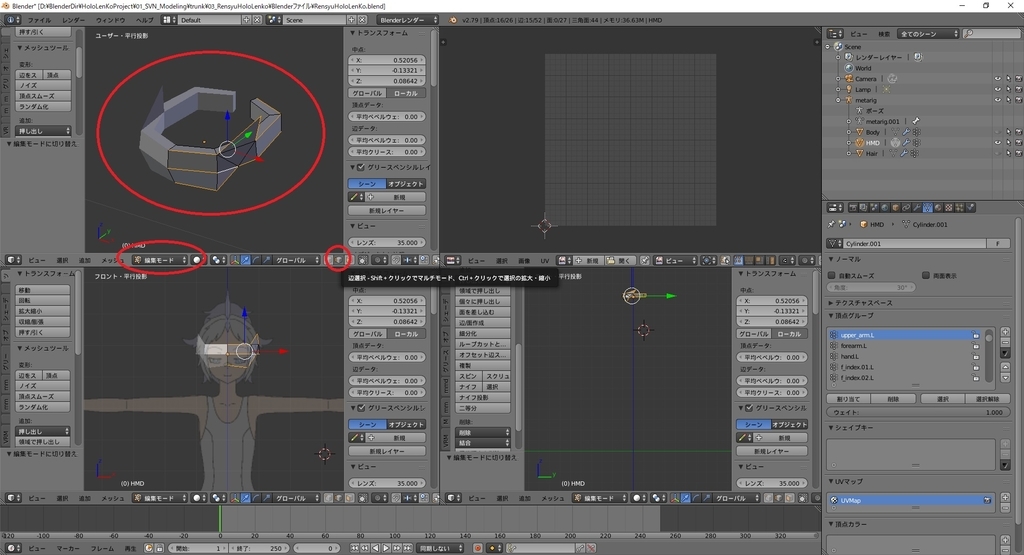Click the ローカル button in top-left transform panel
Screen dimensions: 1024x555
[406, 93]
